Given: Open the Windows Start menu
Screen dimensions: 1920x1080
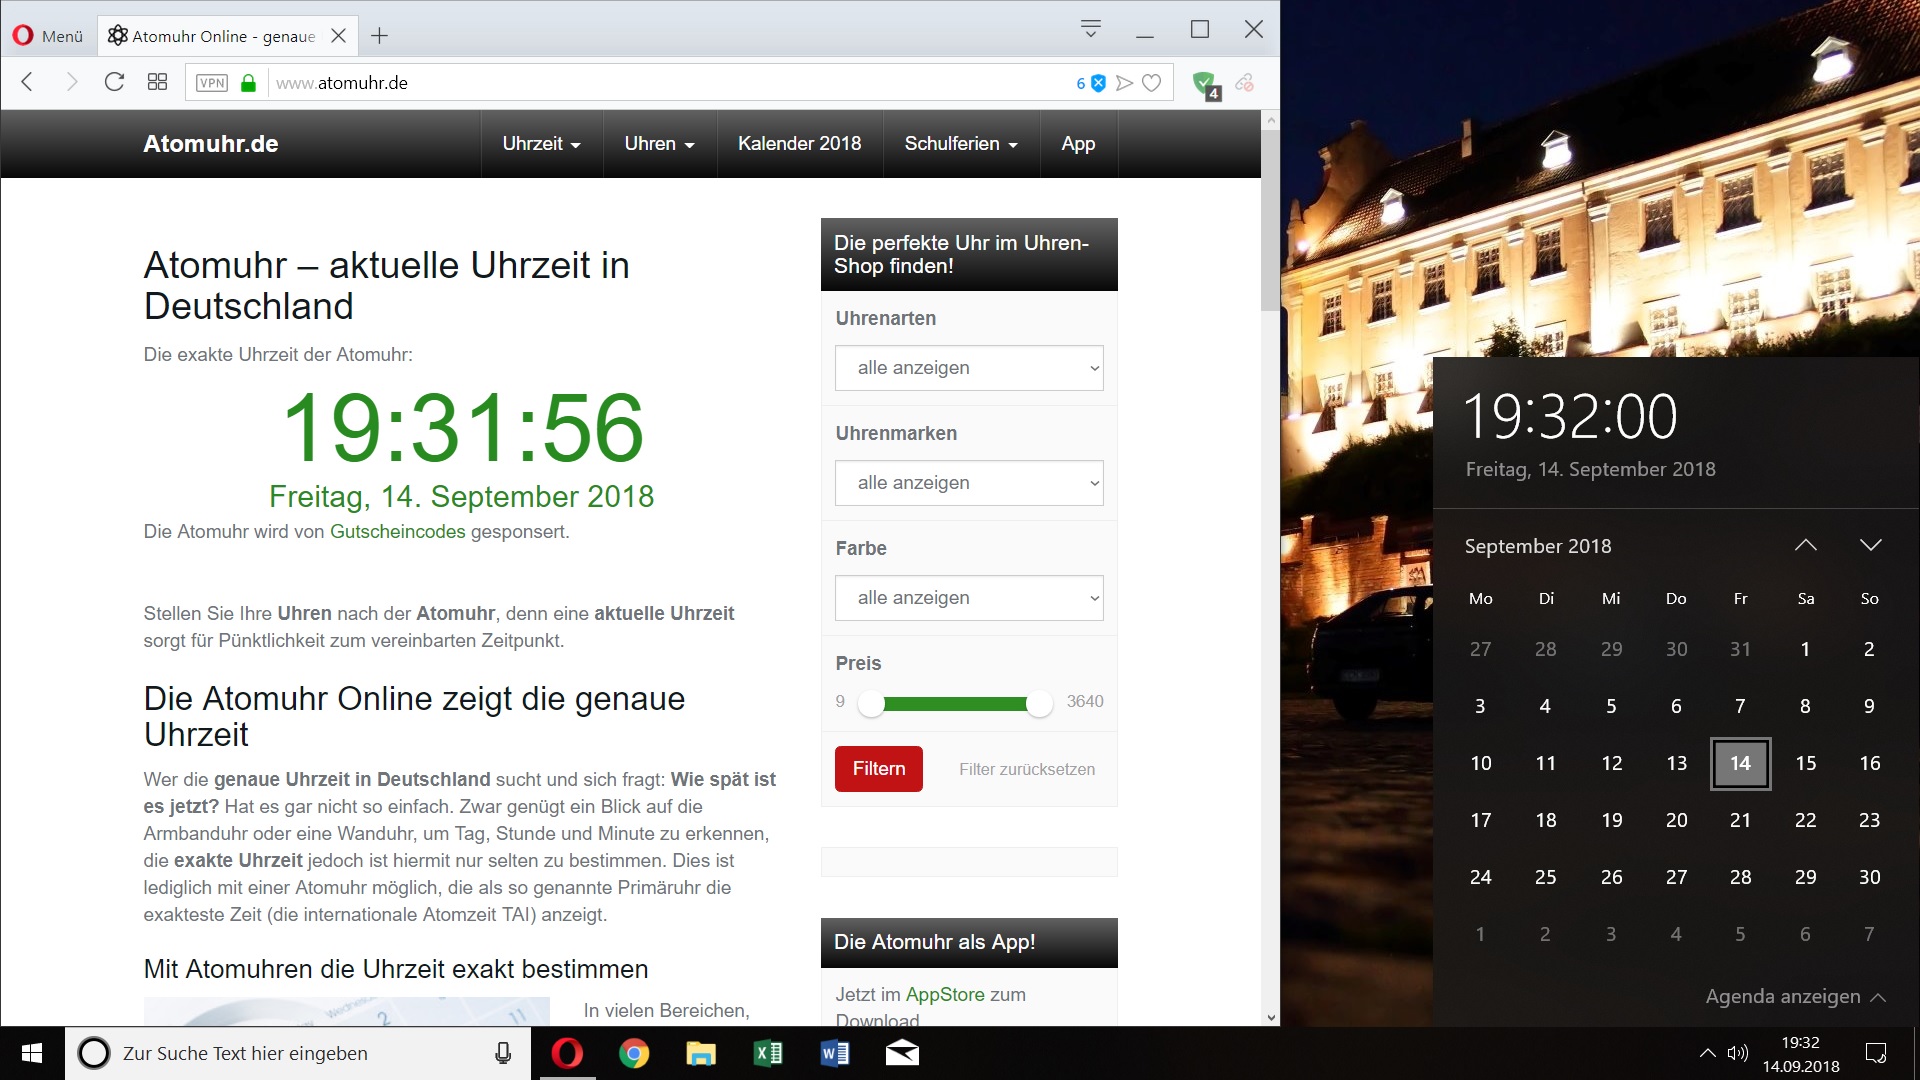Looking at the screenshot, I should (x=32, y=1053).
